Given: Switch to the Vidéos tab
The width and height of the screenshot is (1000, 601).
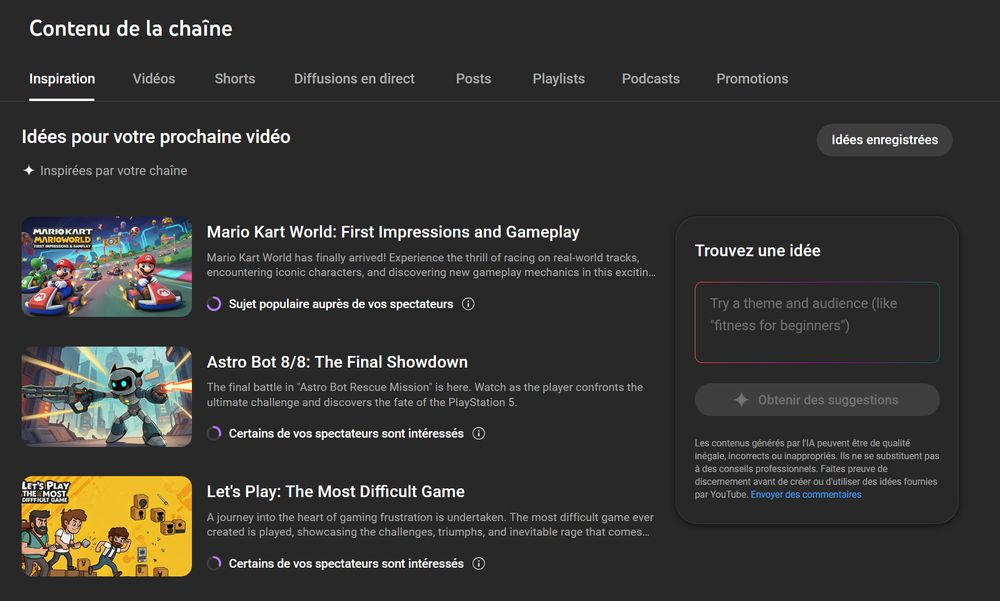Looking at the screenshot, I should coord(154,78).
